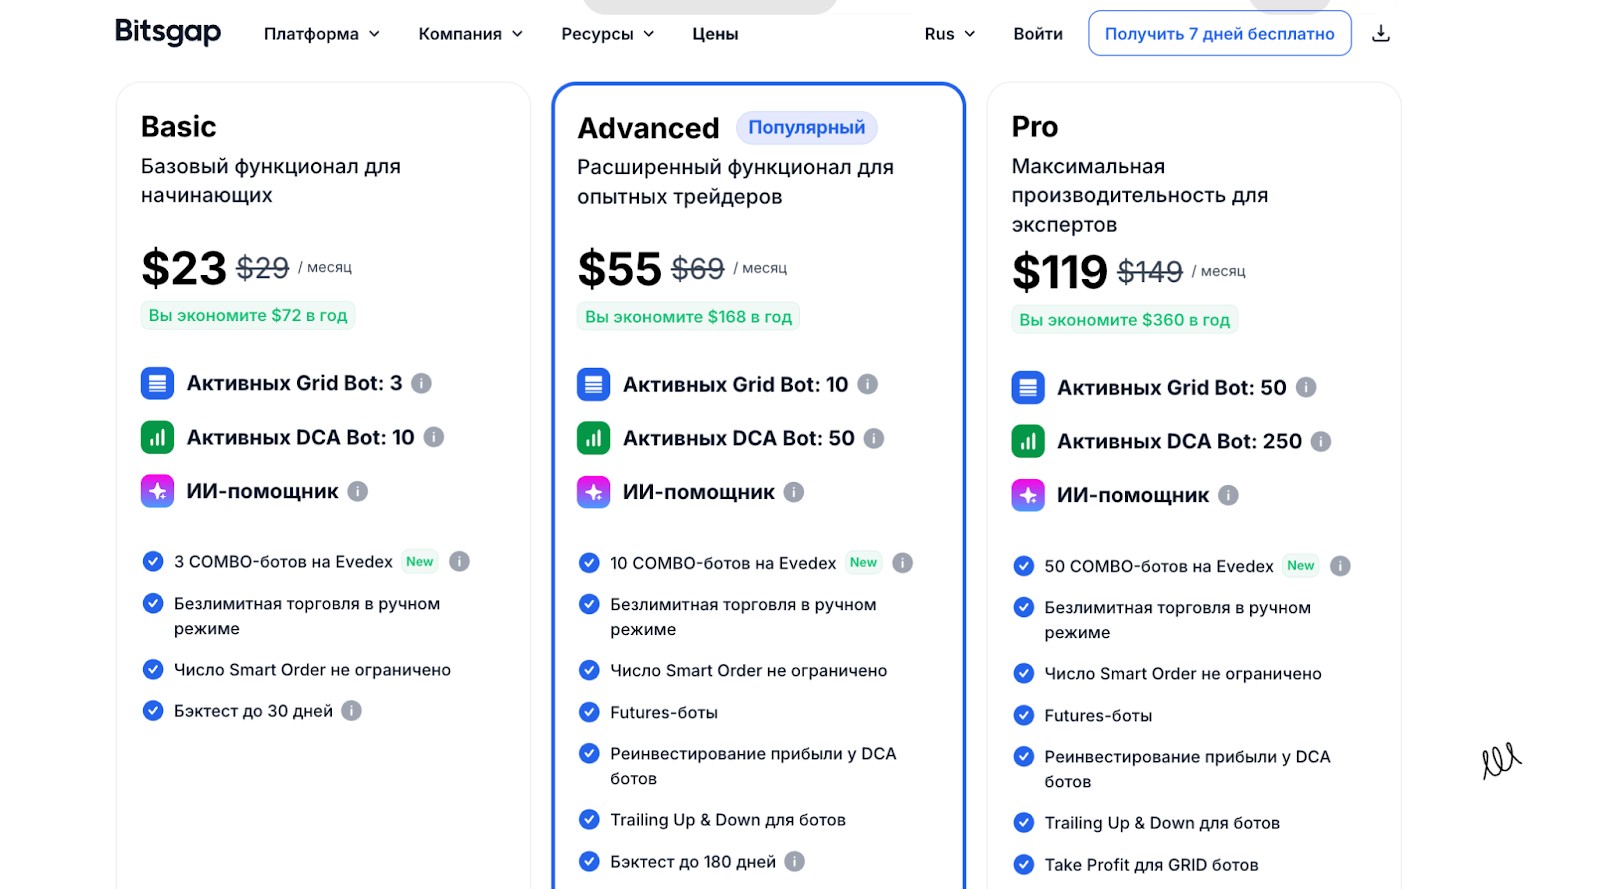Click the Войти link
1600x889 pixels.
pyautogui.click(x=1038, y=34)
